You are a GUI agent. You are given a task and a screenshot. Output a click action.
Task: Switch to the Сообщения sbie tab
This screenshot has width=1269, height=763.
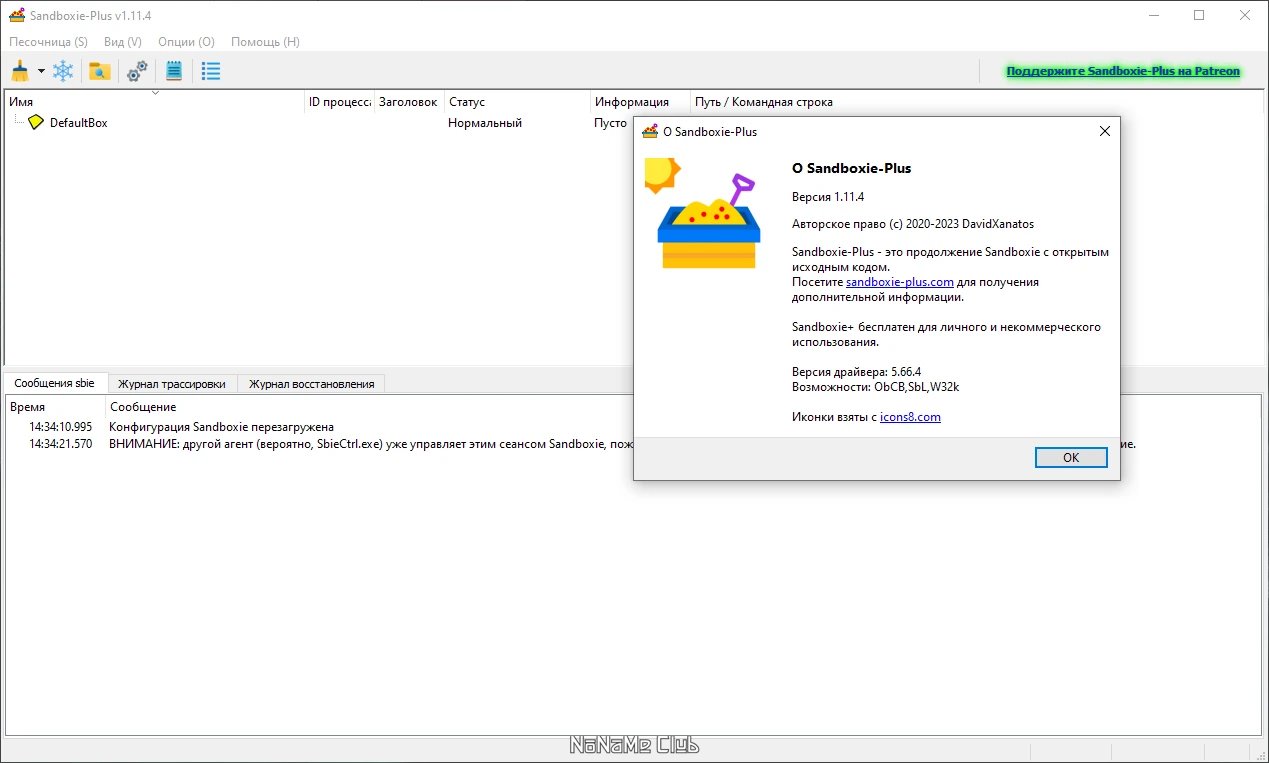click(x=55, y=383)
